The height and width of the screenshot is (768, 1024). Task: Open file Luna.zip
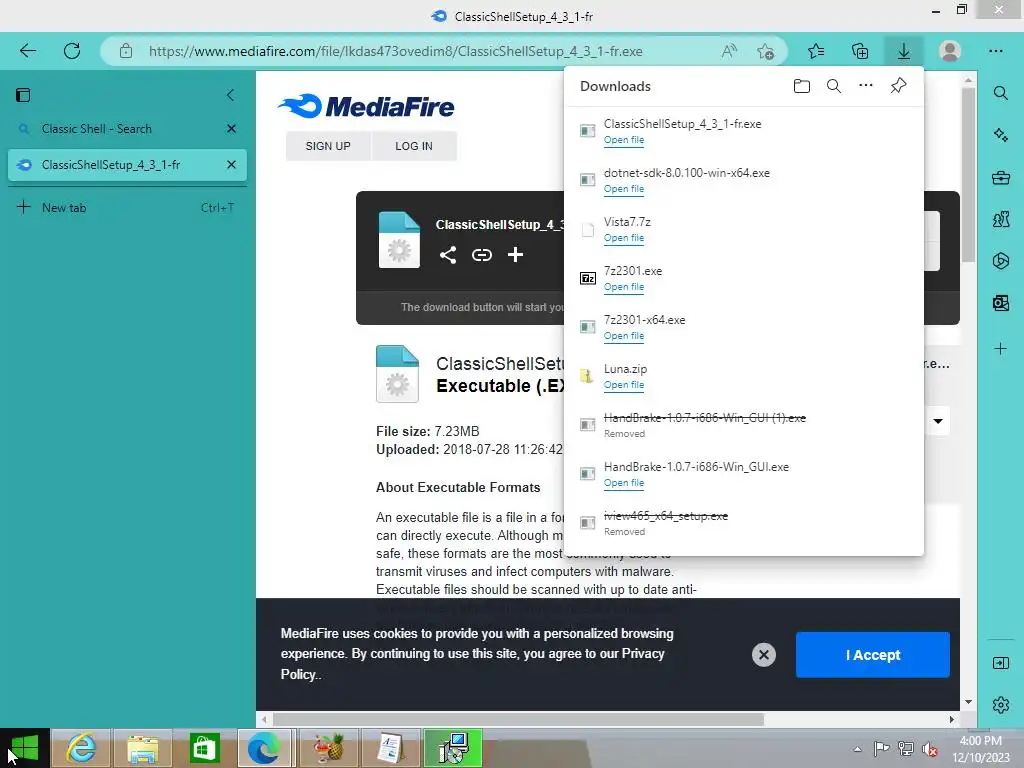[x=624, y=385]
